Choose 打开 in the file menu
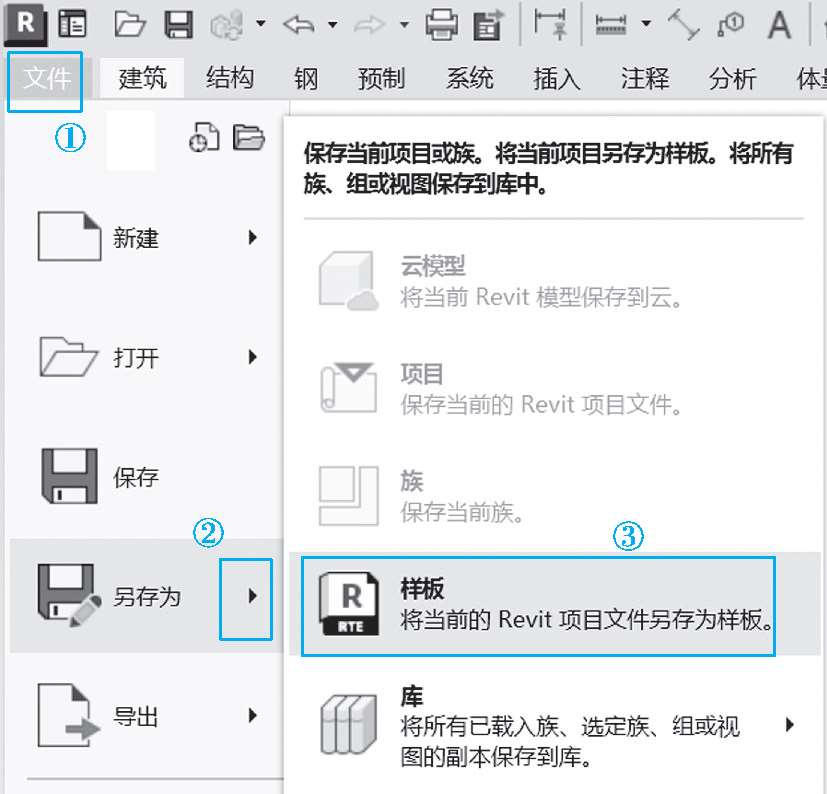This screenshot has height=794, width=827. click(x=147, y=357)
